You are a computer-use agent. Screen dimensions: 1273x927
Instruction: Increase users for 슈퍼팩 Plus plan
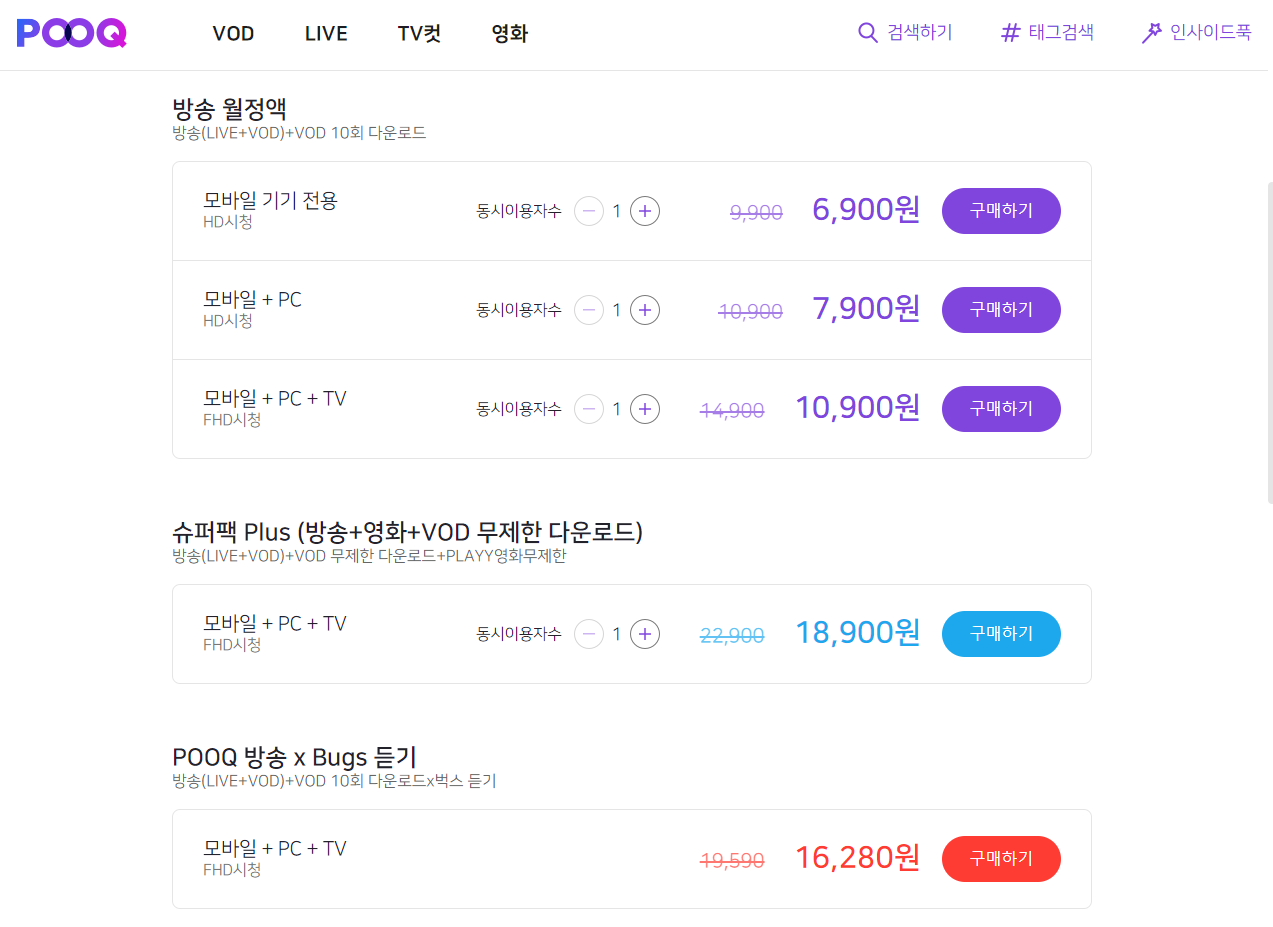pos(645,634)
